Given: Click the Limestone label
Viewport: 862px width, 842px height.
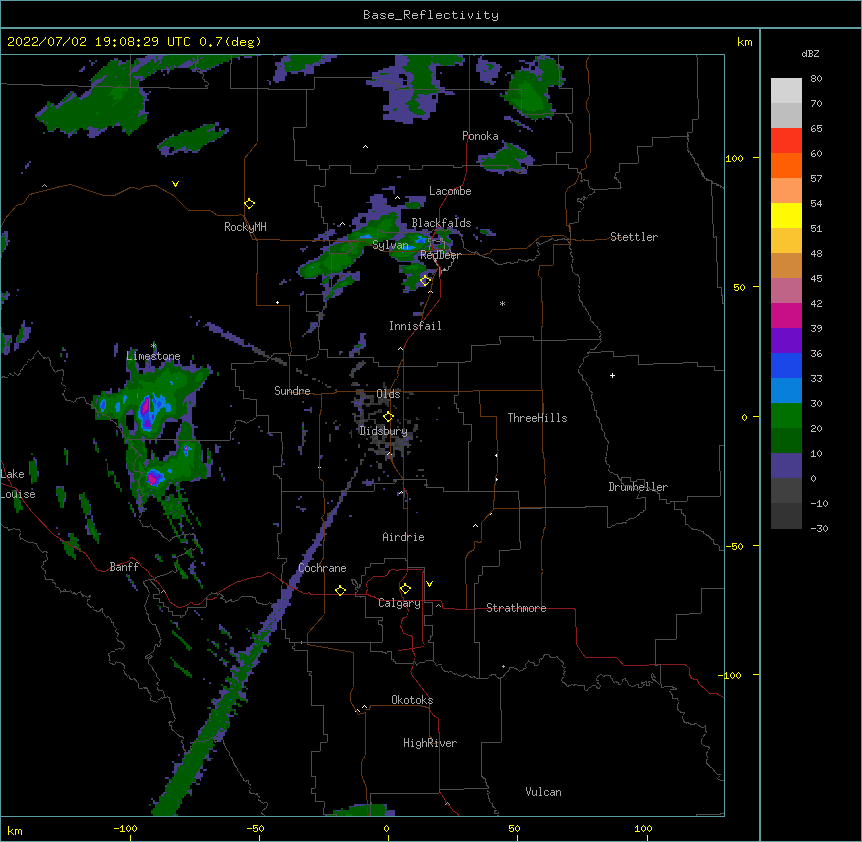Looking at the screenshot, I should click(153, 356).
